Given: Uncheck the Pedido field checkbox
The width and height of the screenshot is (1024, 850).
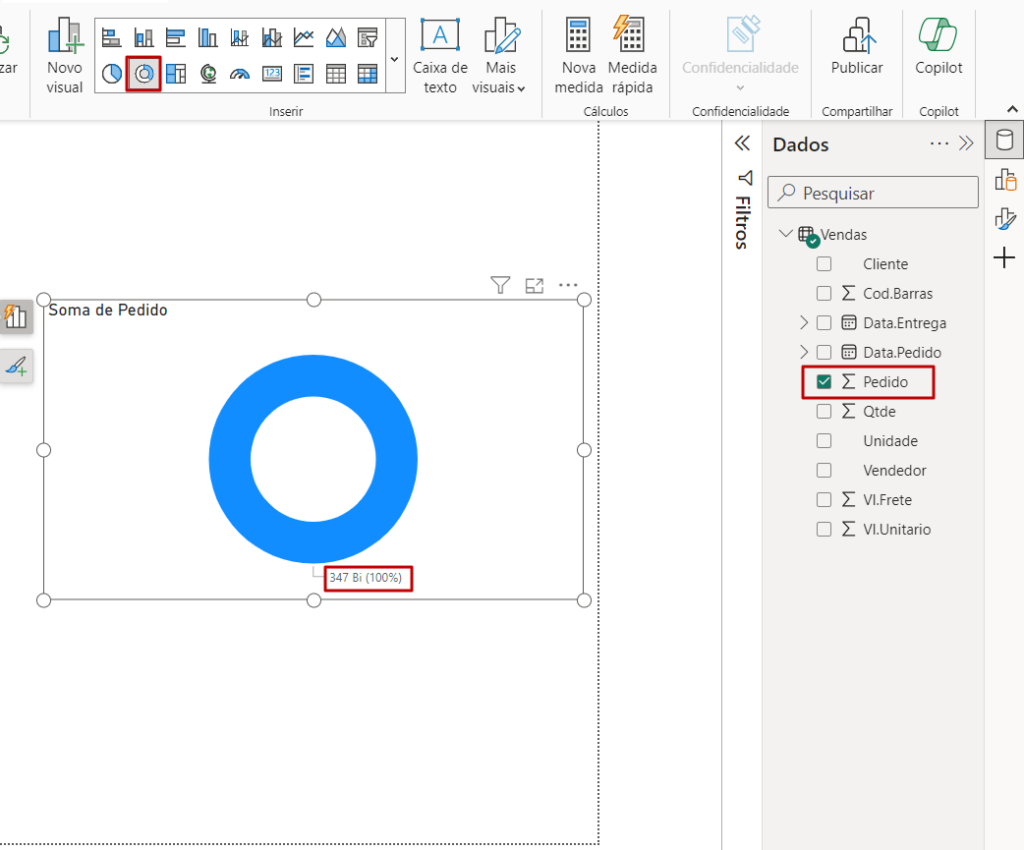Looking at the screenshot, I should point(824,382).
